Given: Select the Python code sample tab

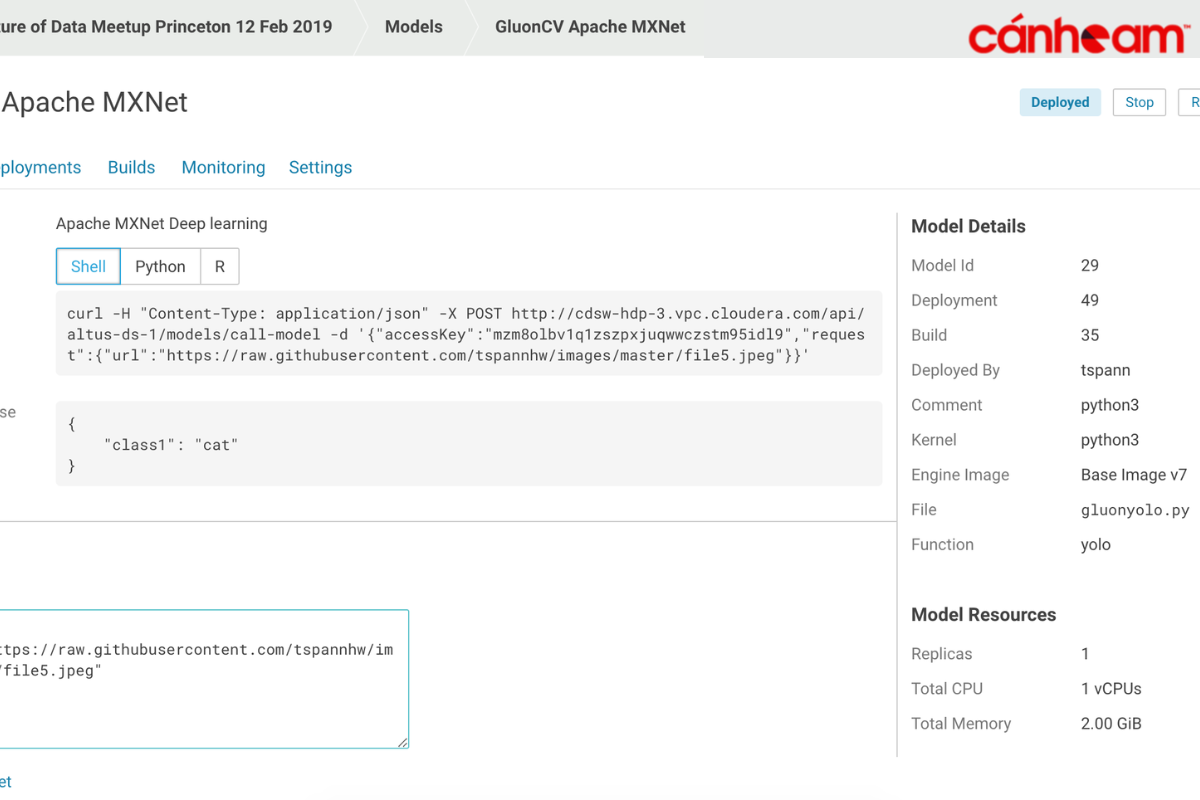Looking at the screenshot, I should coord(160,267).
